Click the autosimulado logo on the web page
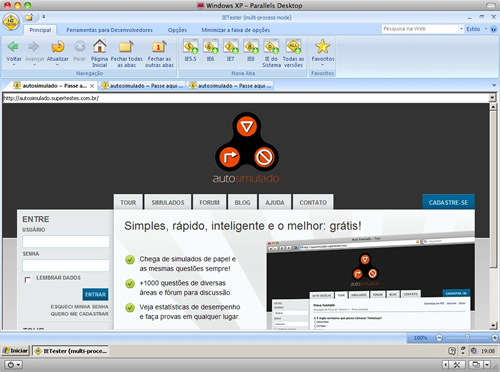 pos(246,148)
